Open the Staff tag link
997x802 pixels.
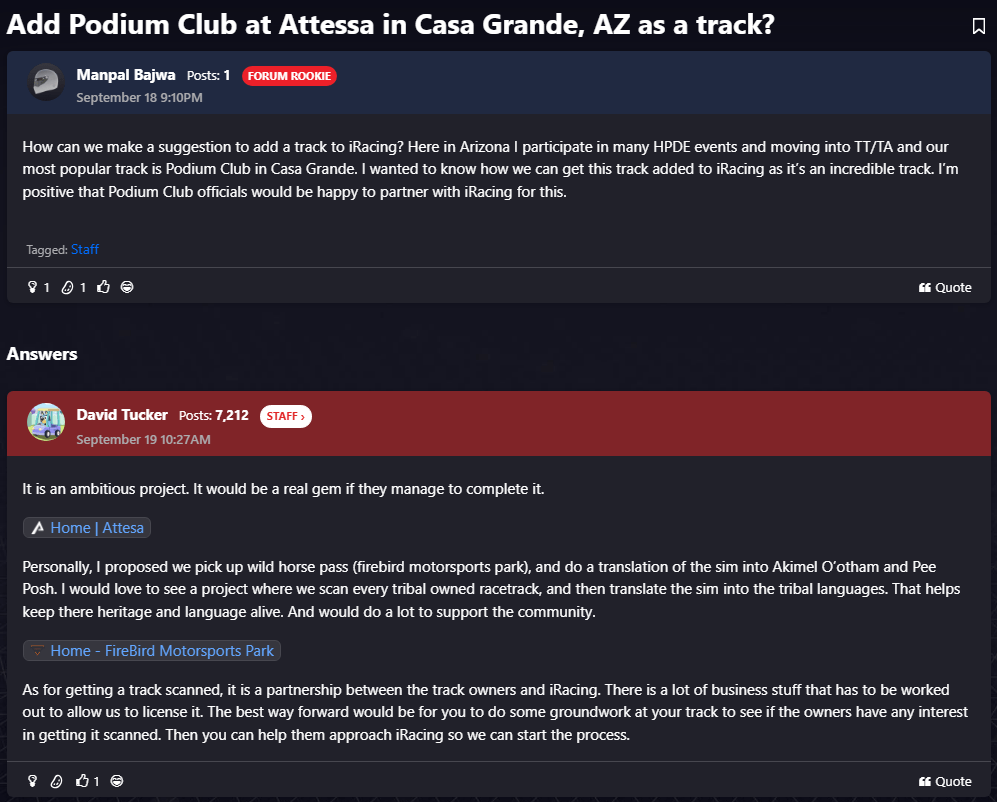[x=85, y=249]
